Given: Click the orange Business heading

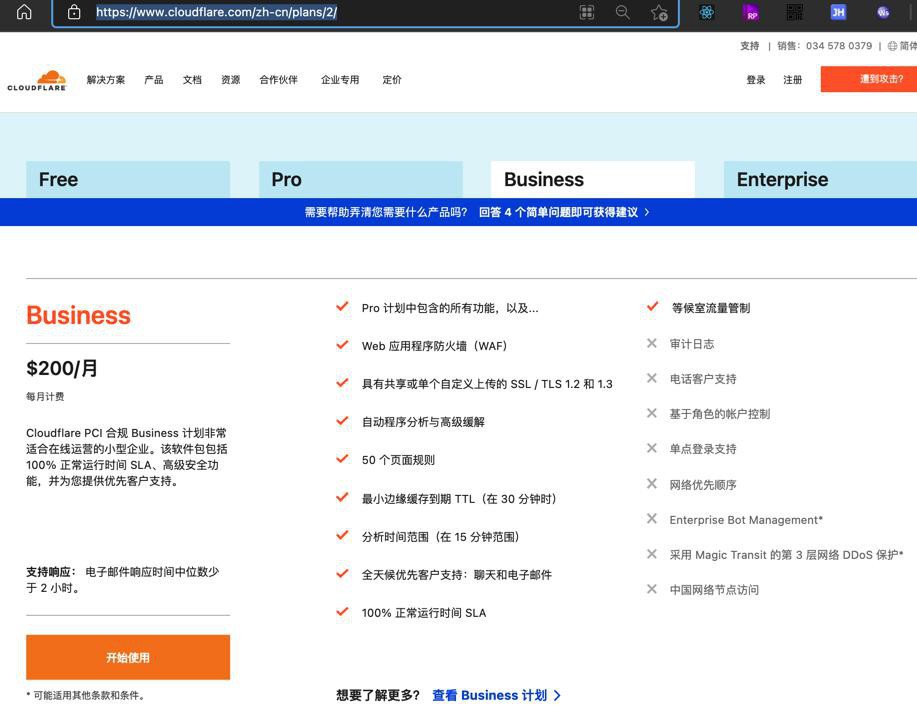Looking at the screenshot, I should (78, 315).
